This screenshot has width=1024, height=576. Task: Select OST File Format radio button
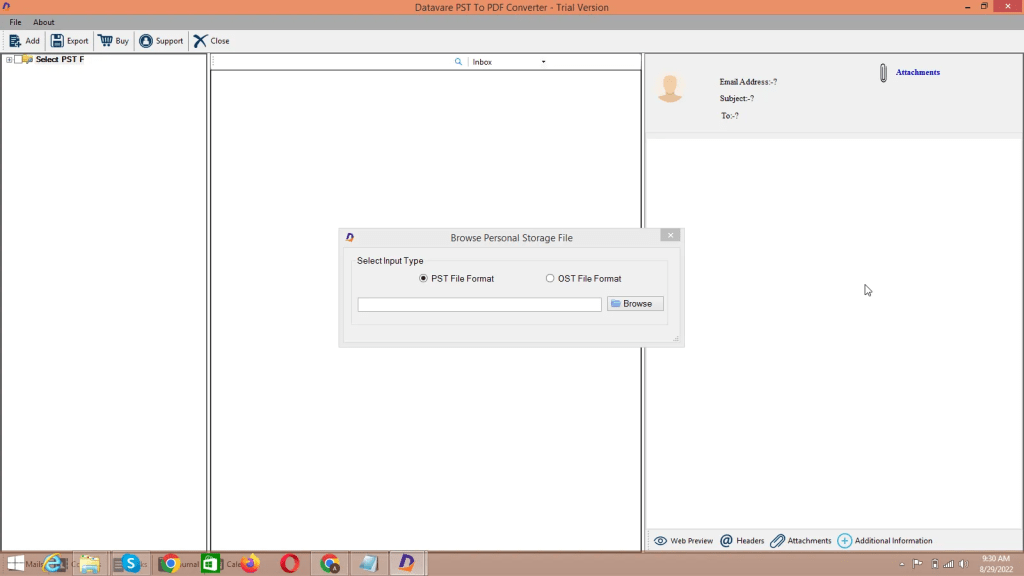(x=550, y=279)
